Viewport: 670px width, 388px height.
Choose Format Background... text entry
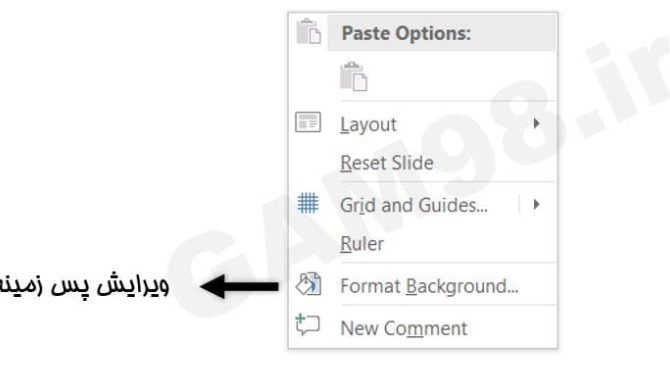click(429, 286)
